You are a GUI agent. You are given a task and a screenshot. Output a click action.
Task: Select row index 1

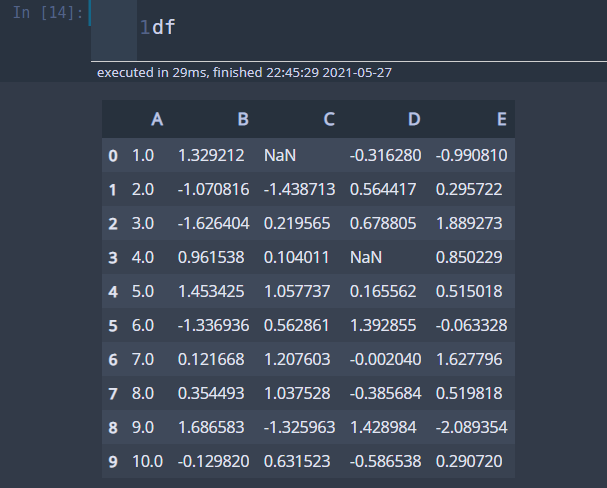click(113, 190)
